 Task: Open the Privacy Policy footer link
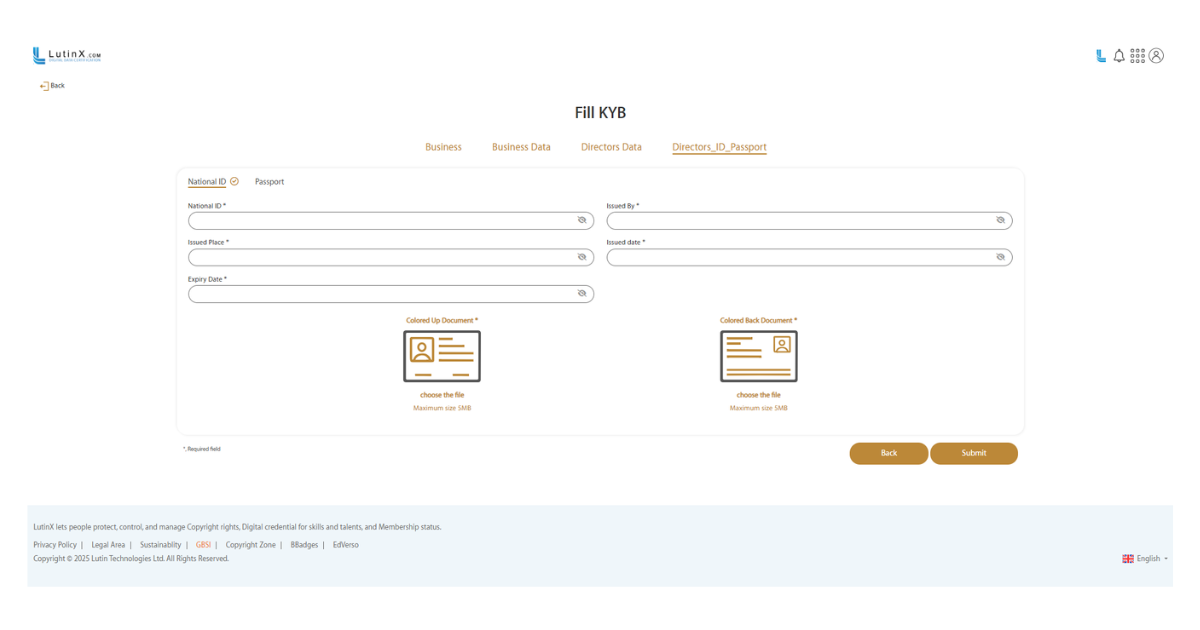[55, 545]
